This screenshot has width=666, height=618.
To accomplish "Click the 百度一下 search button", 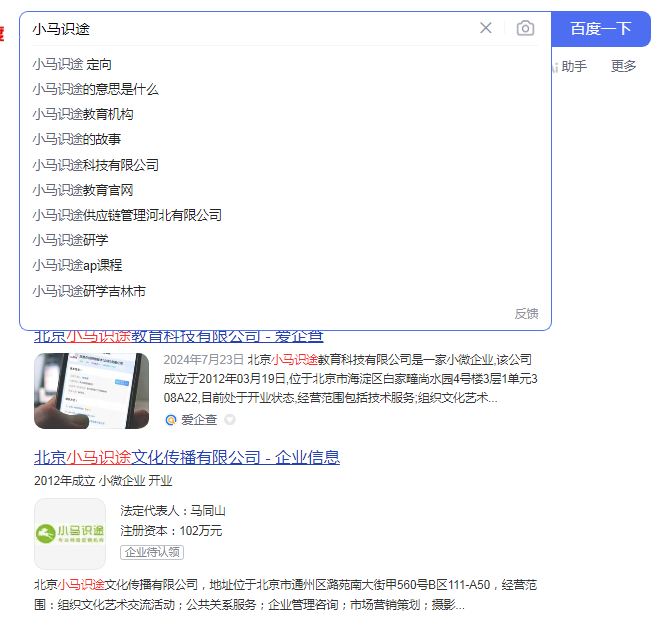I will 601,29.
